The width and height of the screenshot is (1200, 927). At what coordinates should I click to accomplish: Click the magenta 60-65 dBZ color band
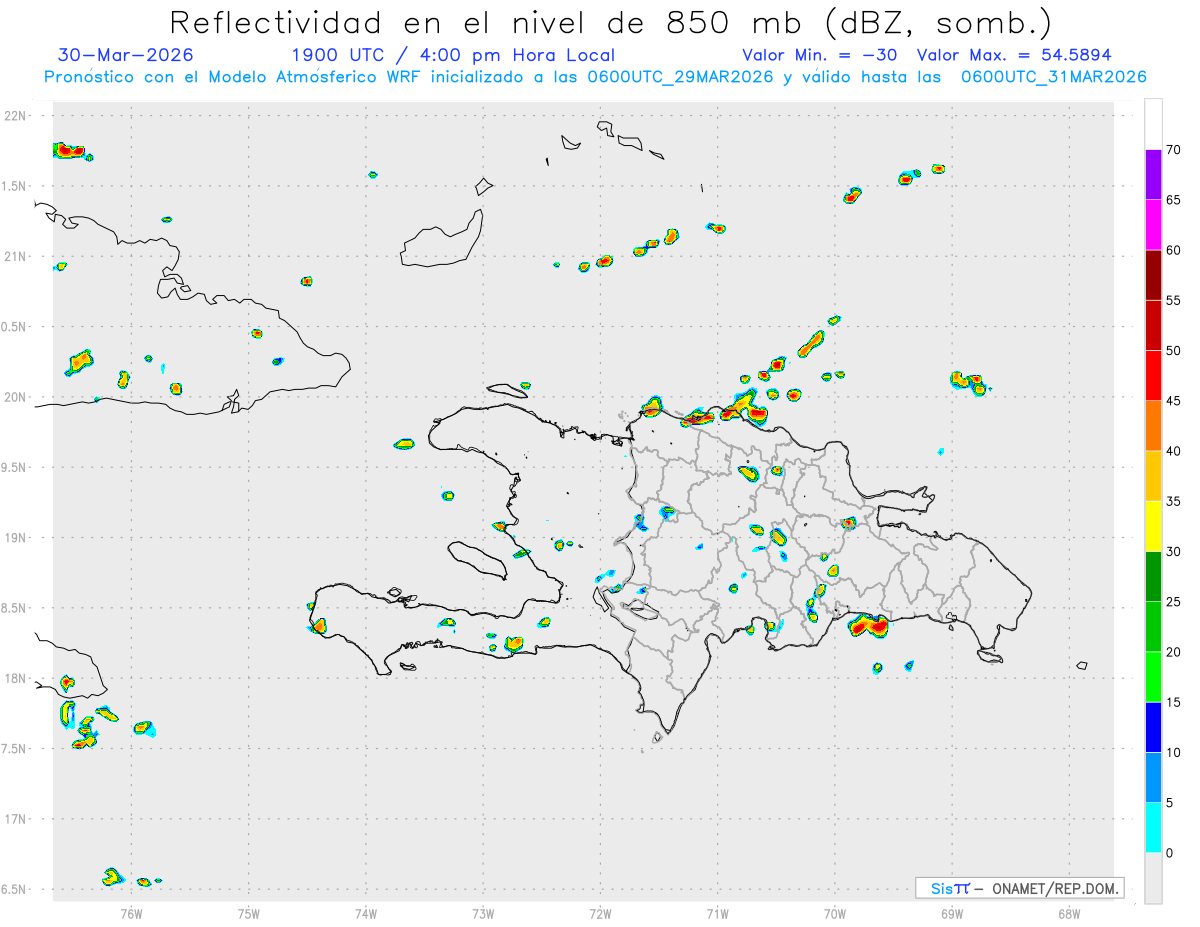pyautogui.click(x=1153, y=225)
